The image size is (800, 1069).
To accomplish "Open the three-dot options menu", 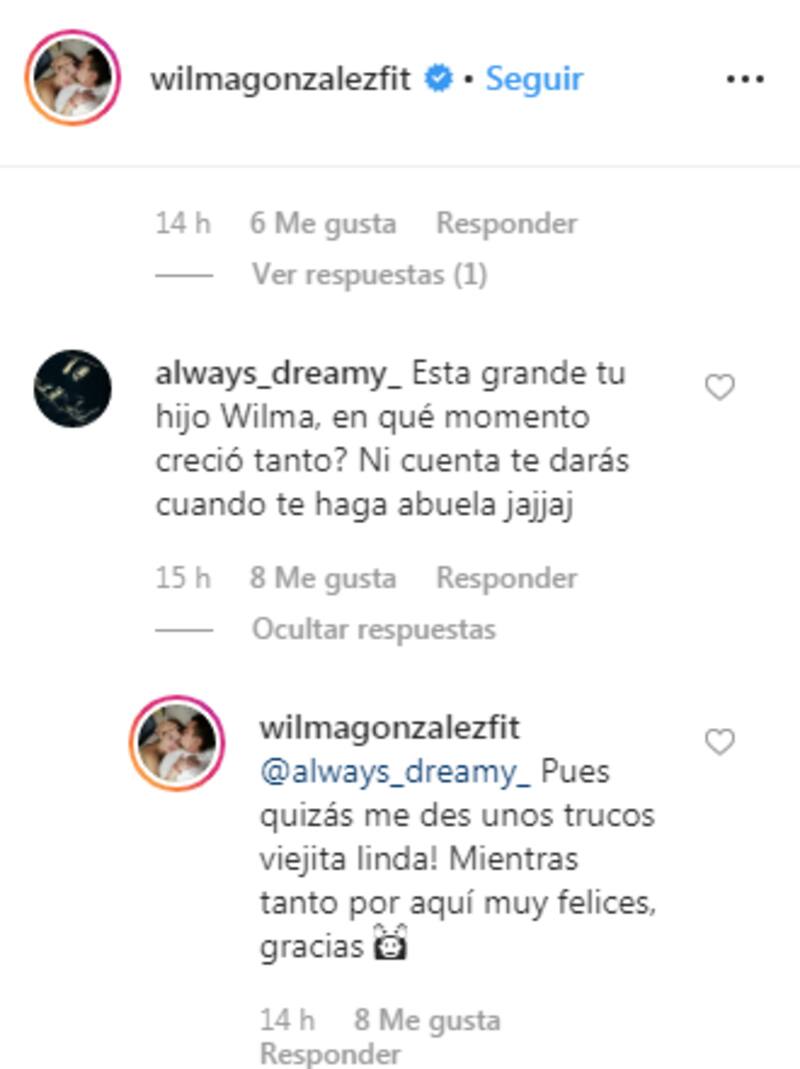I will pos(745,79).
